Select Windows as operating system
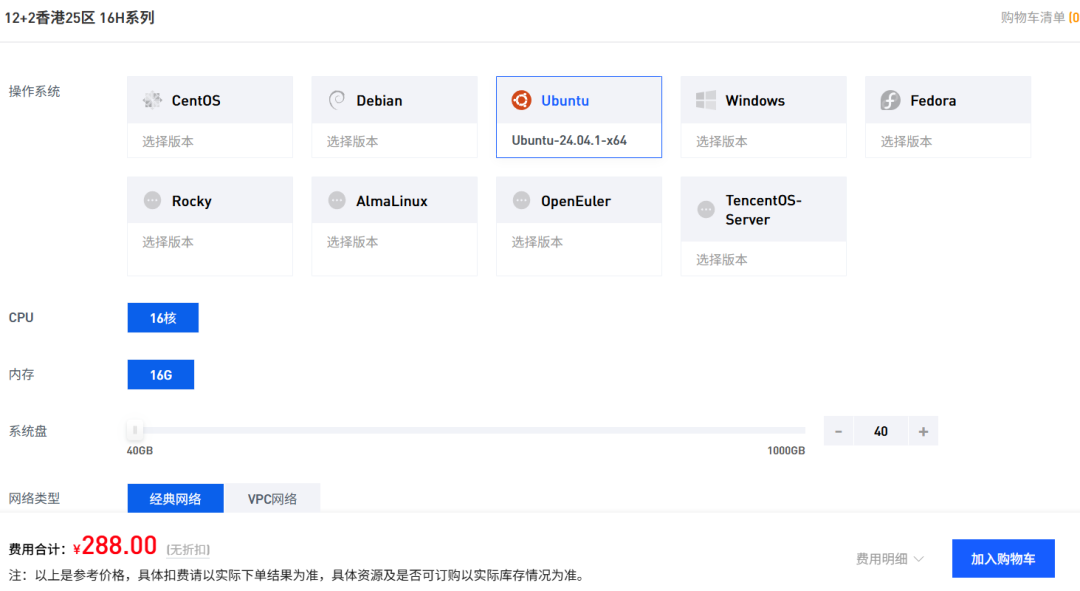Screen dimensions: 1080x591 pyautogui.click(x=764, y=100)
